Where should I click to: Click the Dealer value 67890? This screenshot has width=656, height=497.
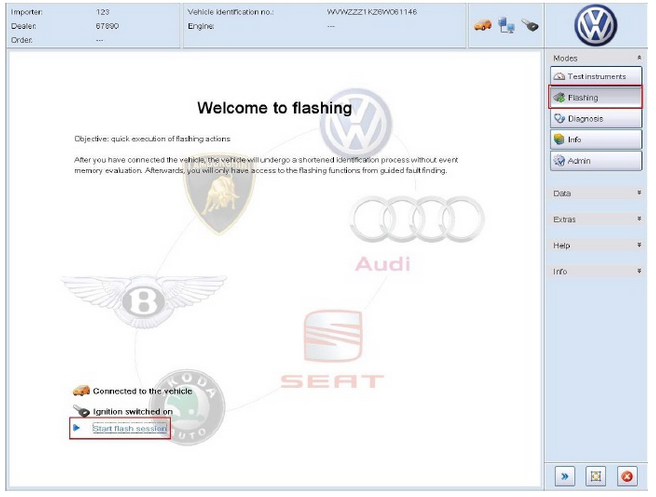coord(107,26)
